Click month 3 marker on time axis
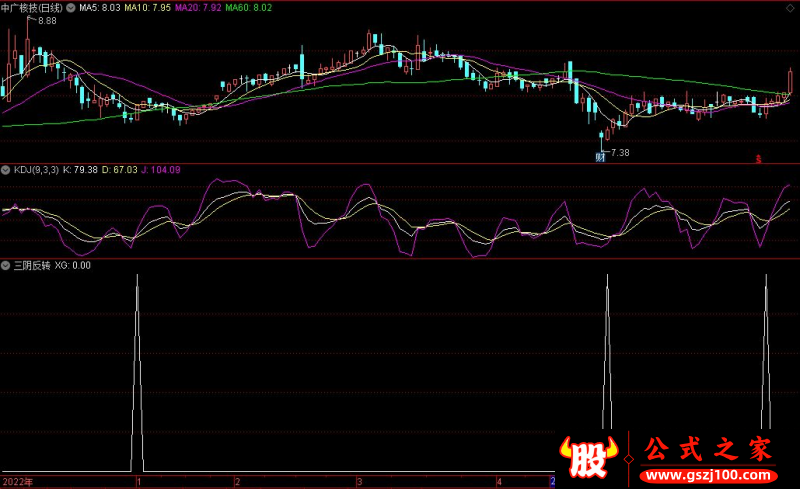 359,482
